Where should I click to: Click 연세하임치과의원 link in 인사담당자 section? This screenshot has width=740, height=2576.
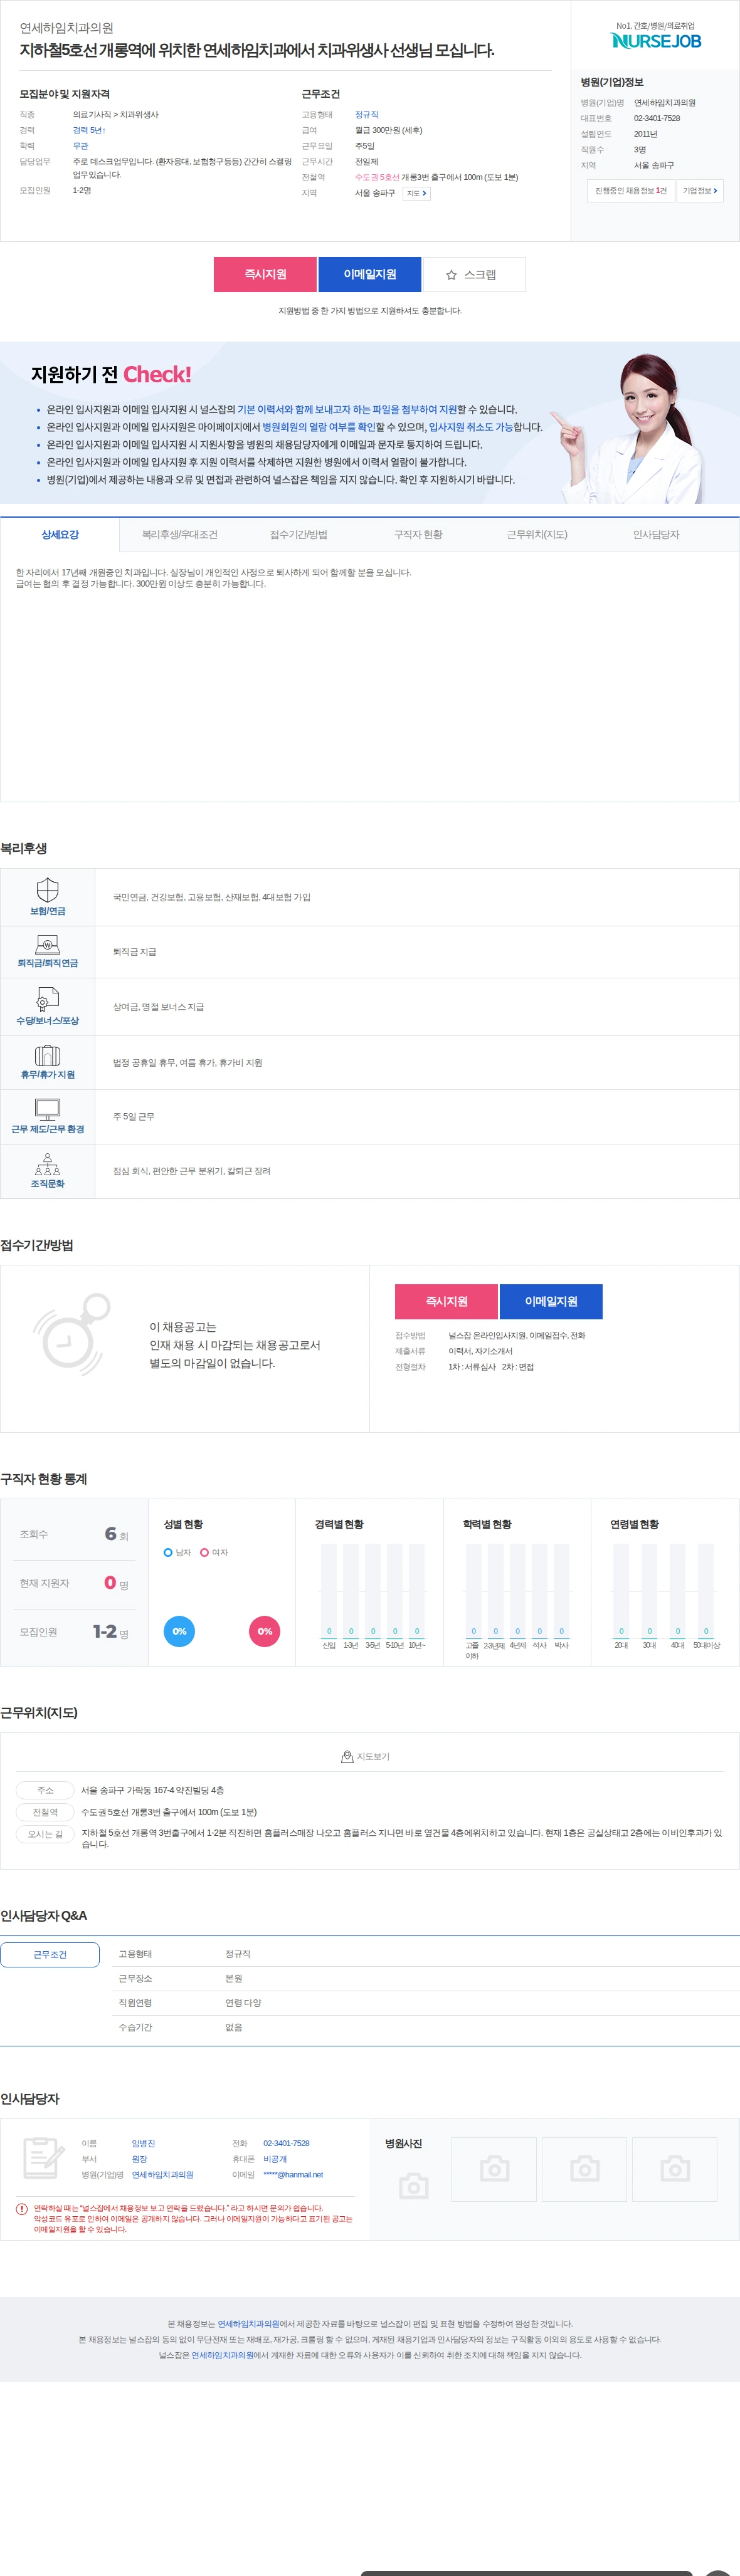[x=162, y=2174]
